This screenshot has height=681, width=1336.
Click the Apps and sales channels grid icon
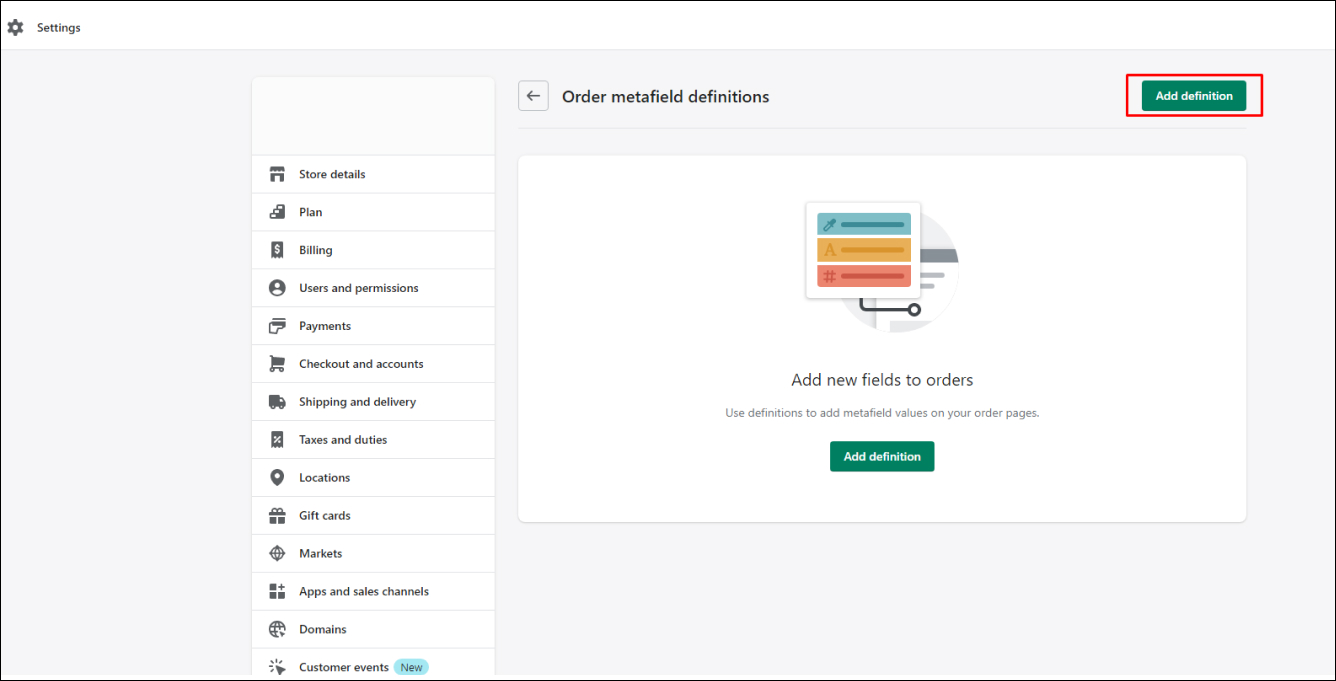[277, 592]
